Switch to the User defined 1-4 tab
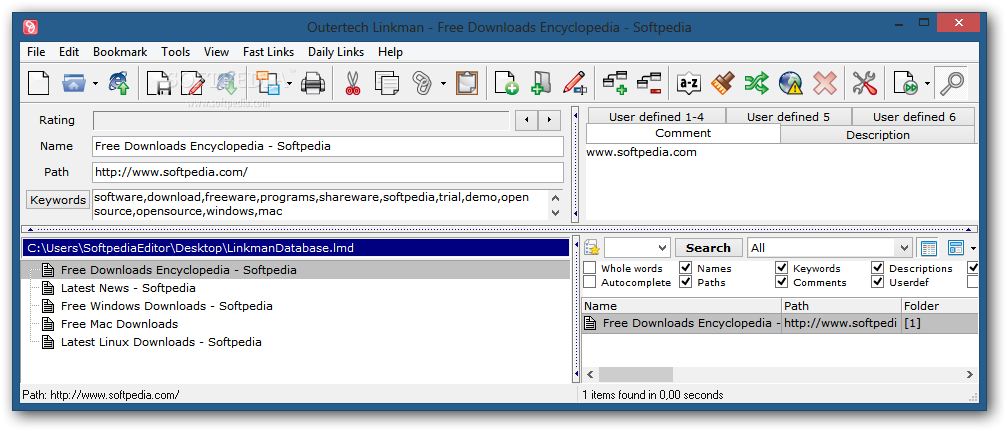This screenshot has height=431, width=1007. 656,117
